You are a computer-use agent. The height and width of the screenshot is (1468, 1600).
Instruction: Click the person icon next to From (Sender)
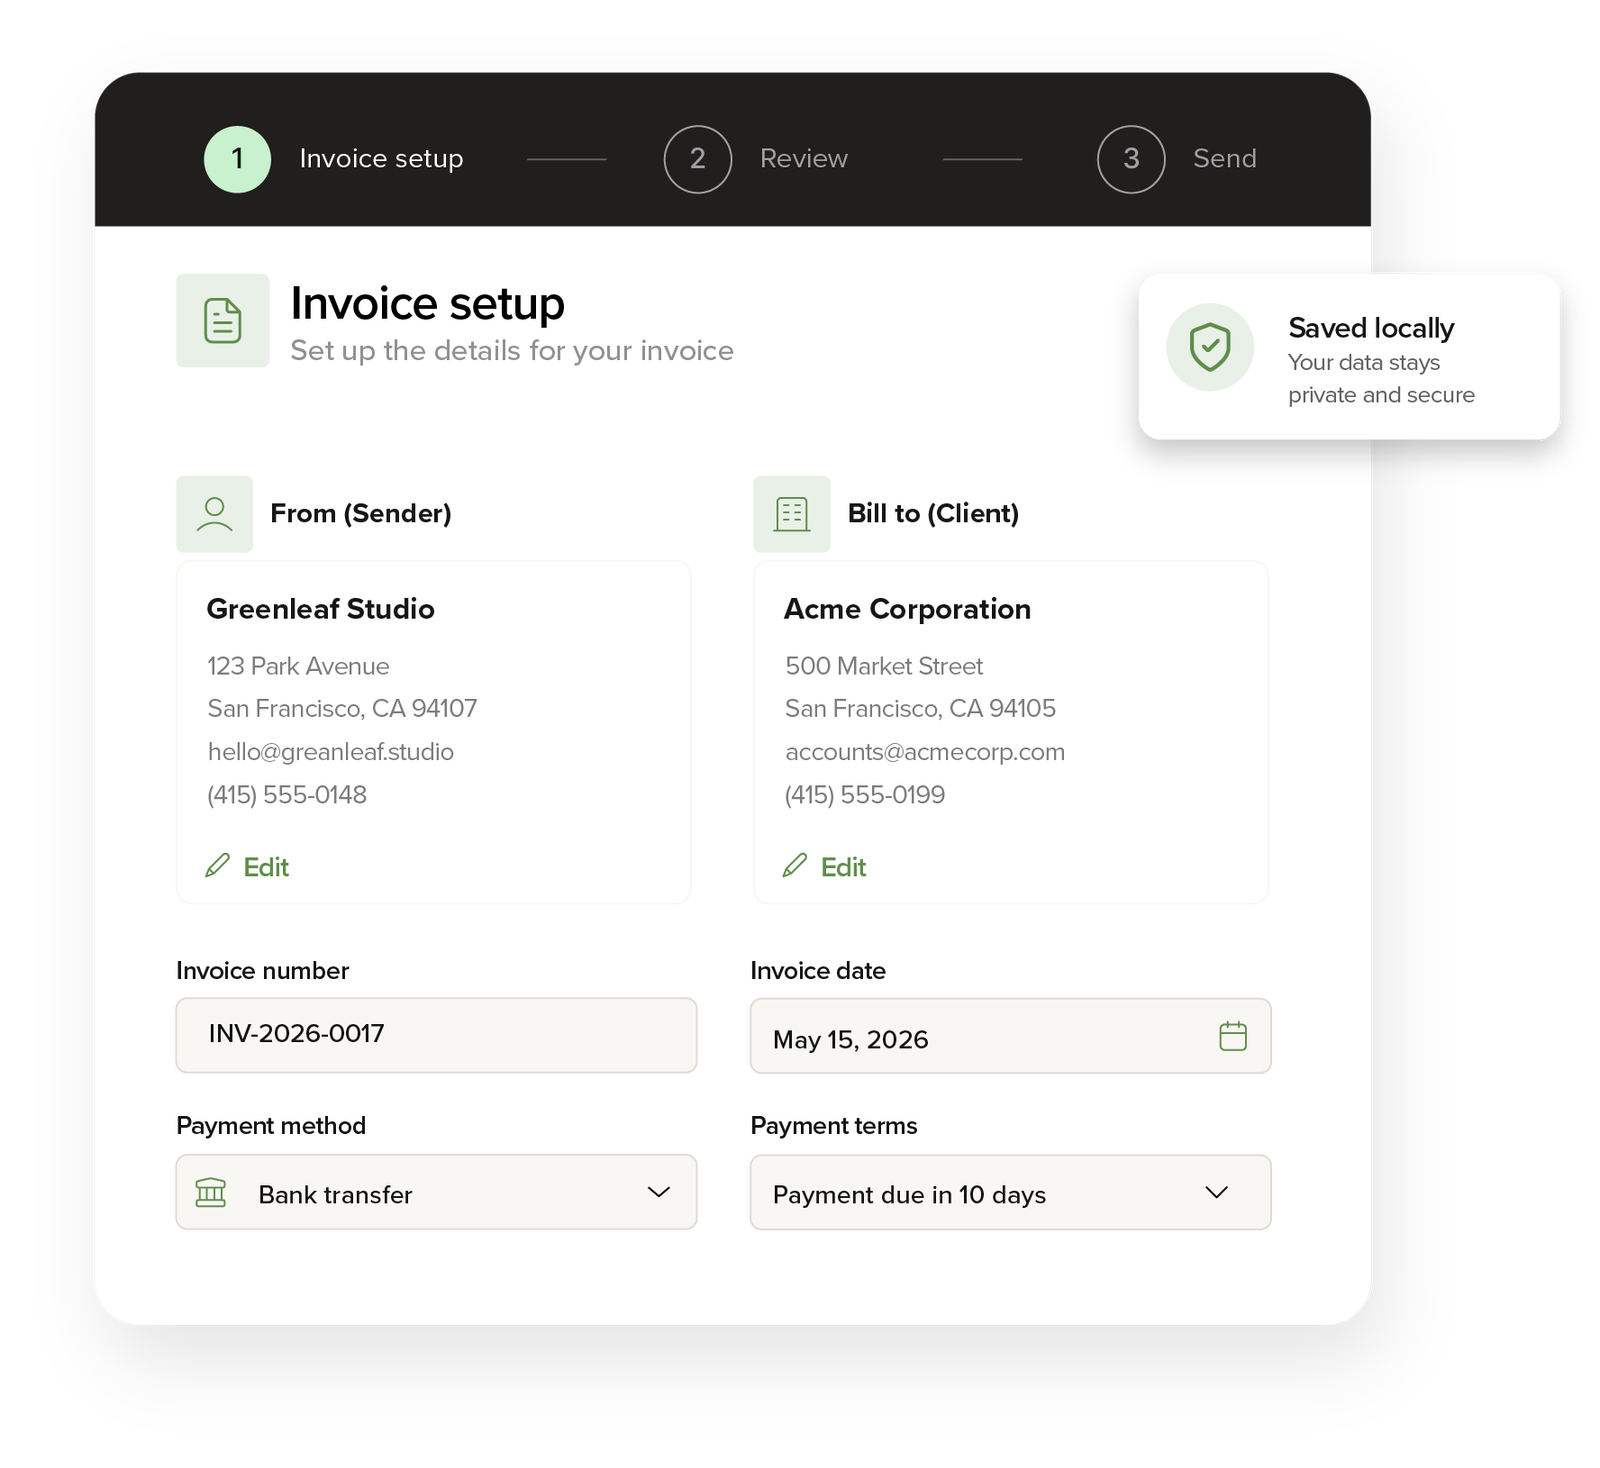[215, 514]
